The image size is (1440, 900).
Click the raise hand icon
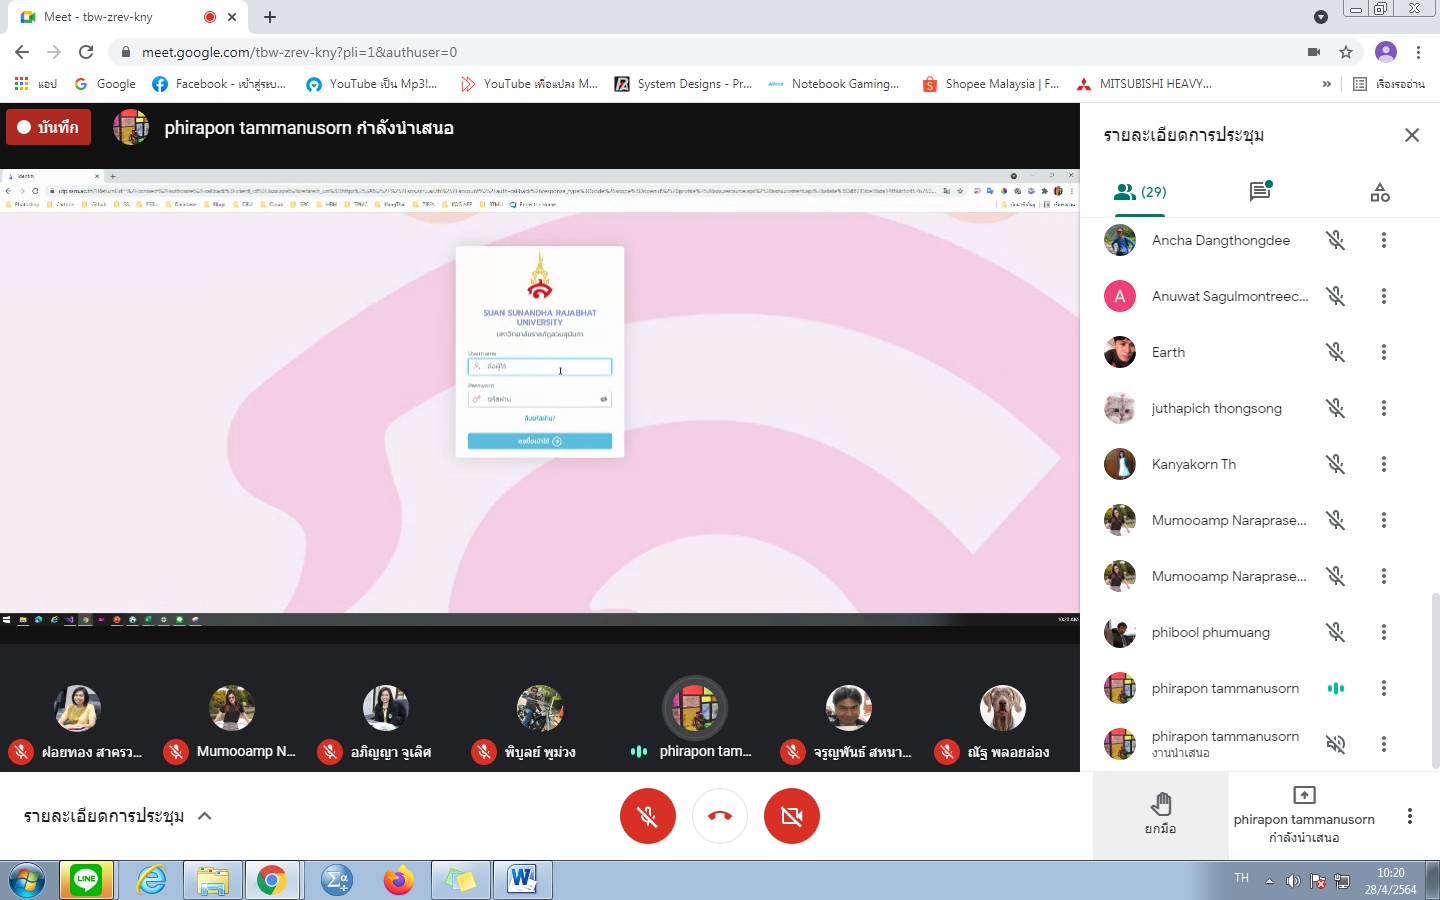[1160, 814]
